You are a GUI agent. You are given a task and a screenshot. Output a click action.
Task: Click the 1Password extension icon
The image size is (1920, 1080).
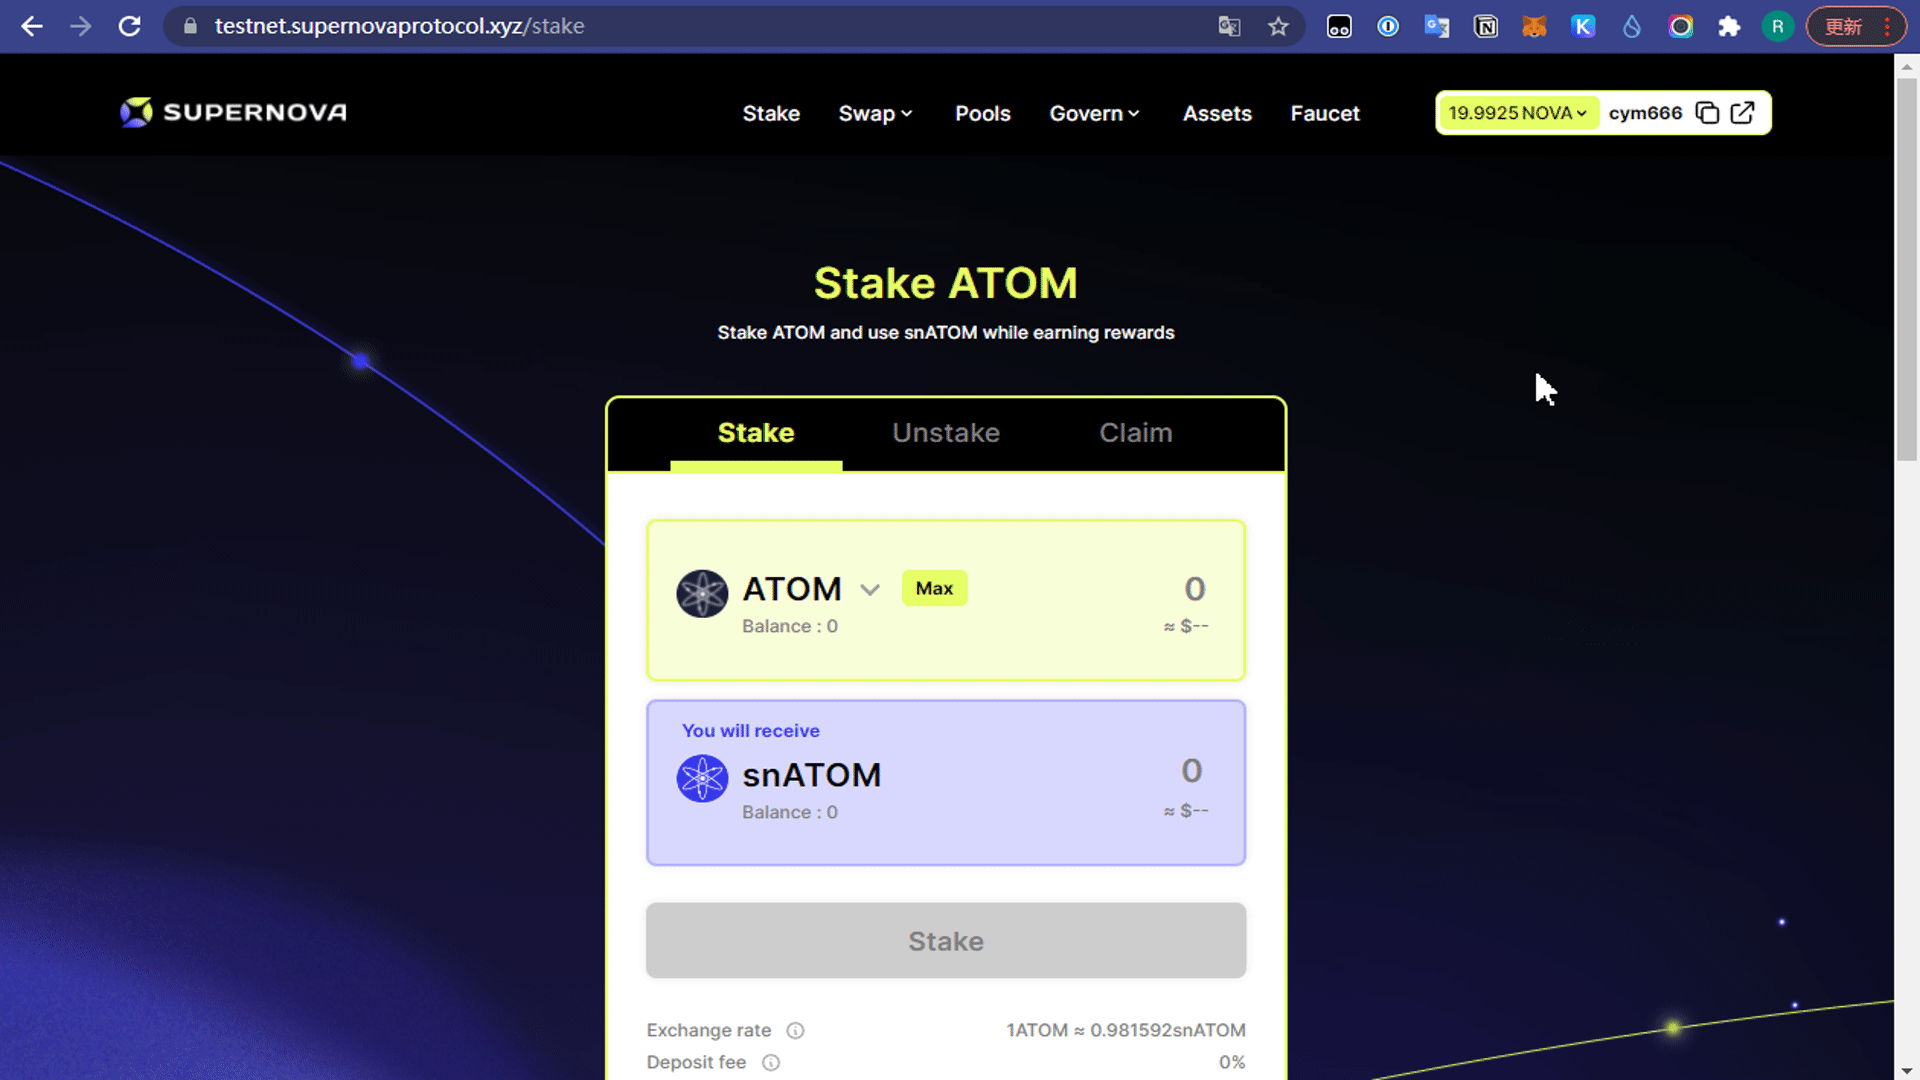pyautogui.click(x=1388, y=27)
